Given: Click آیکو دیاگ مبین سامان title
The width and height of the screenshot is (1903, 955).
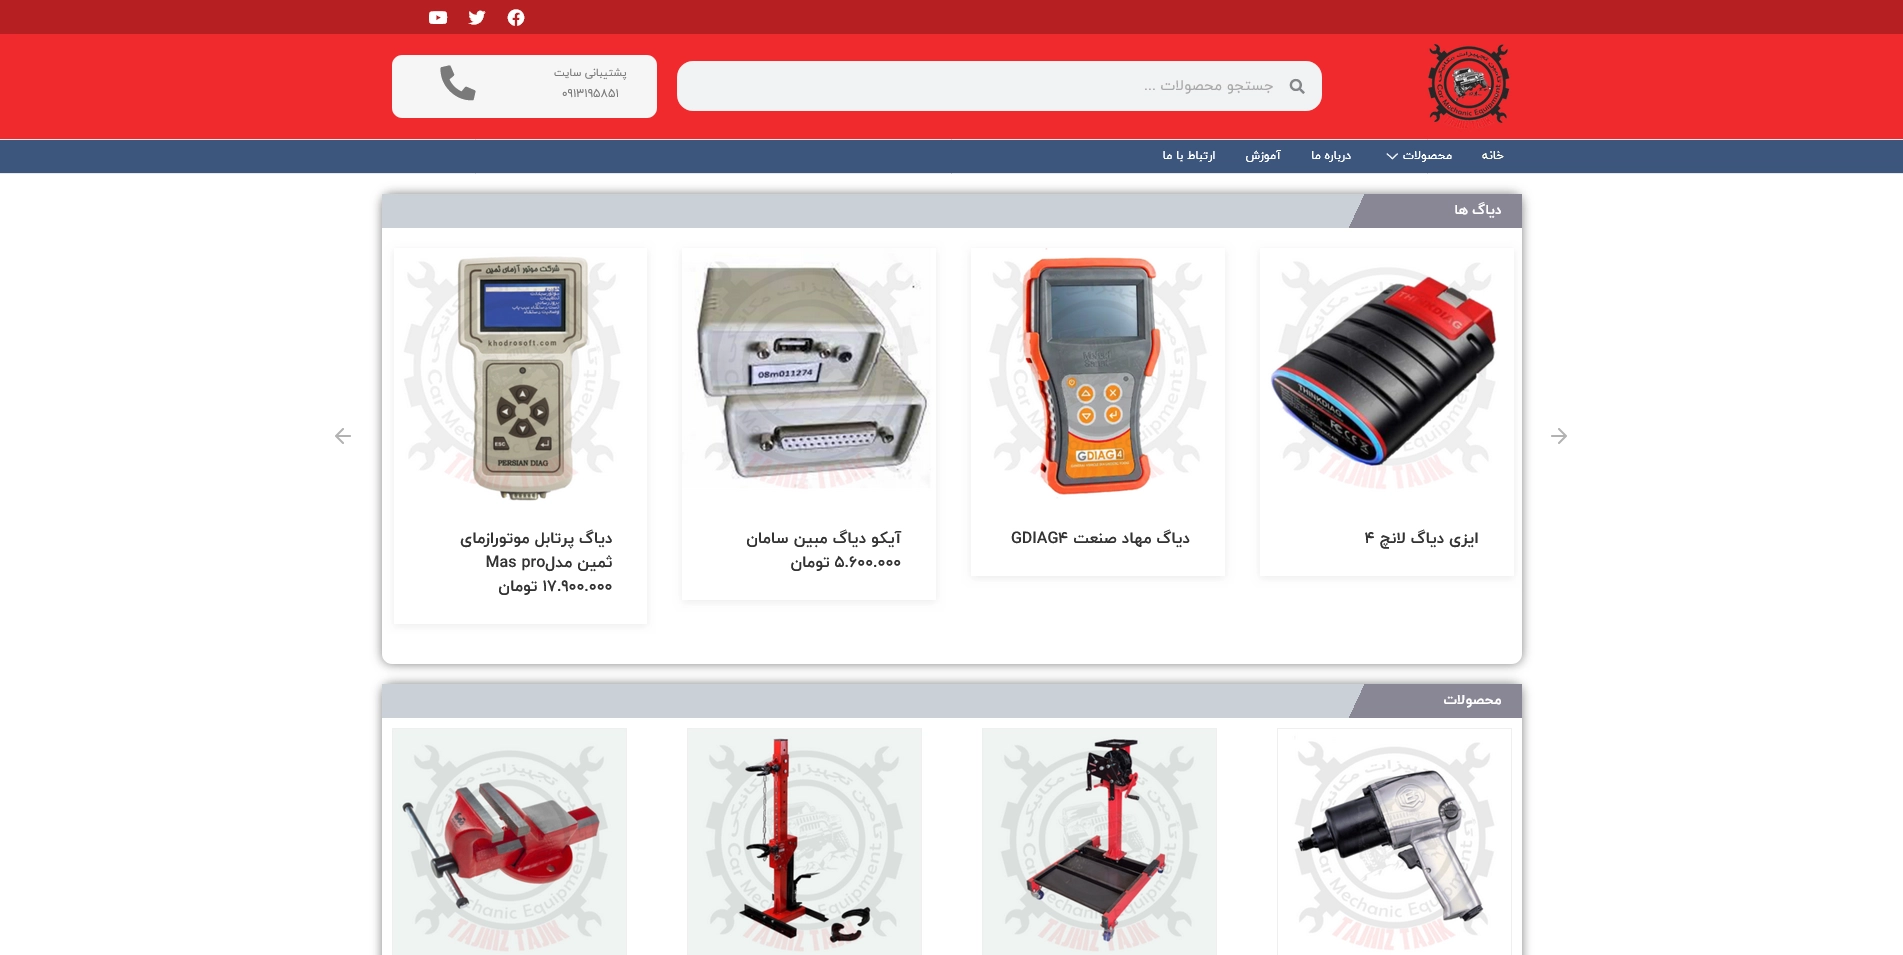Looking at the screenshot, I should [824, 538].
